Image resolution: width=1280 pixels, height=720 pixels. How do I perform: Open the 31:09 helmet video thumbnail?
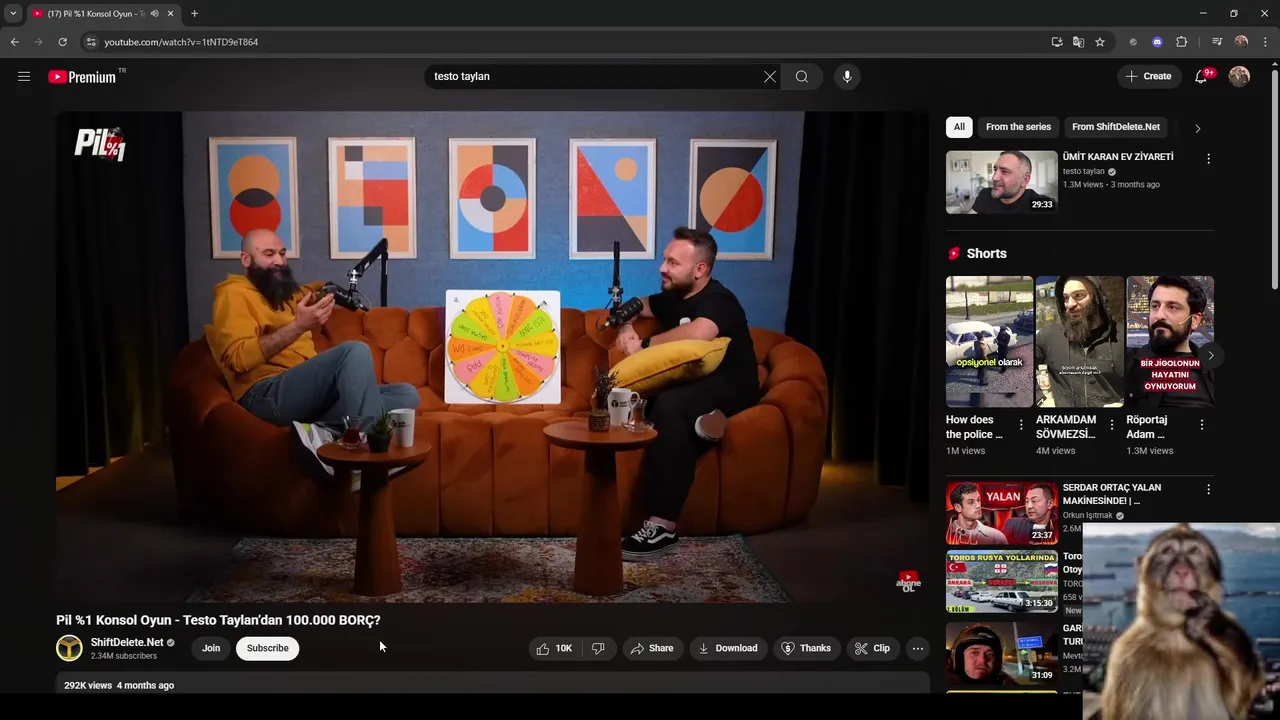tap(1002, 652)
